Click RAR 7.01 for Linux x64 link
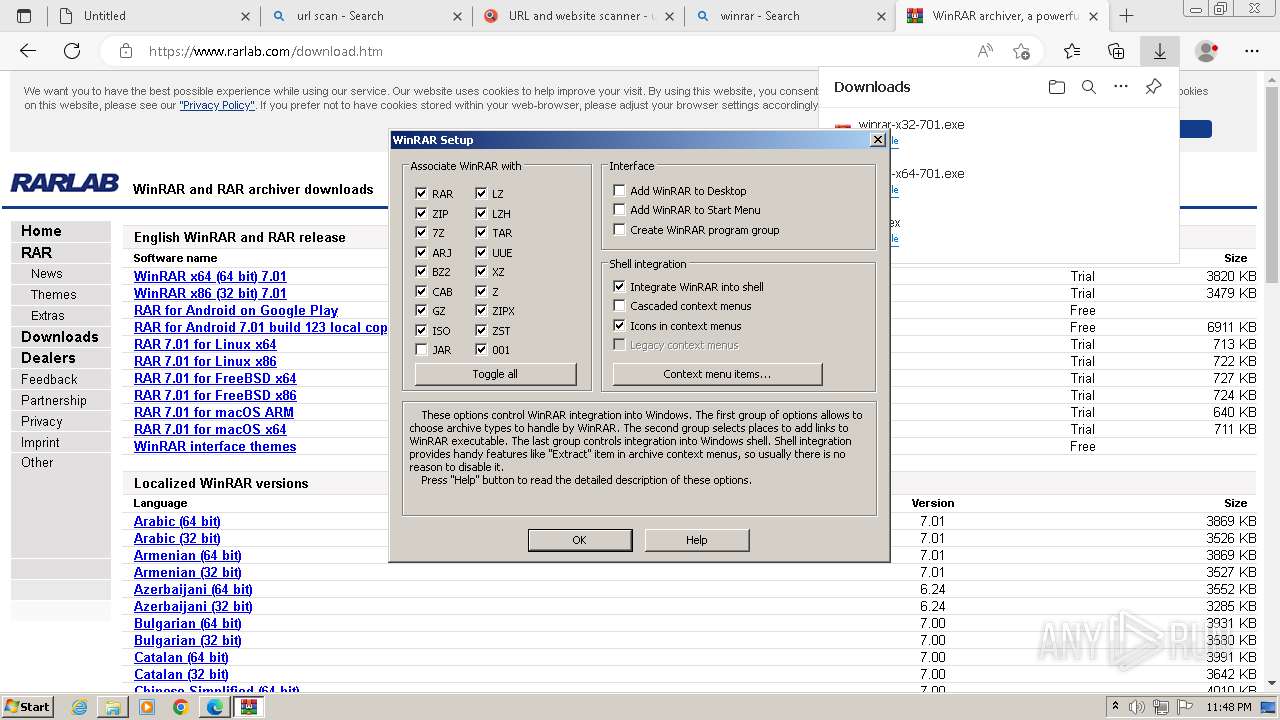Screen dimensions: 1280x720 point(205,344)
